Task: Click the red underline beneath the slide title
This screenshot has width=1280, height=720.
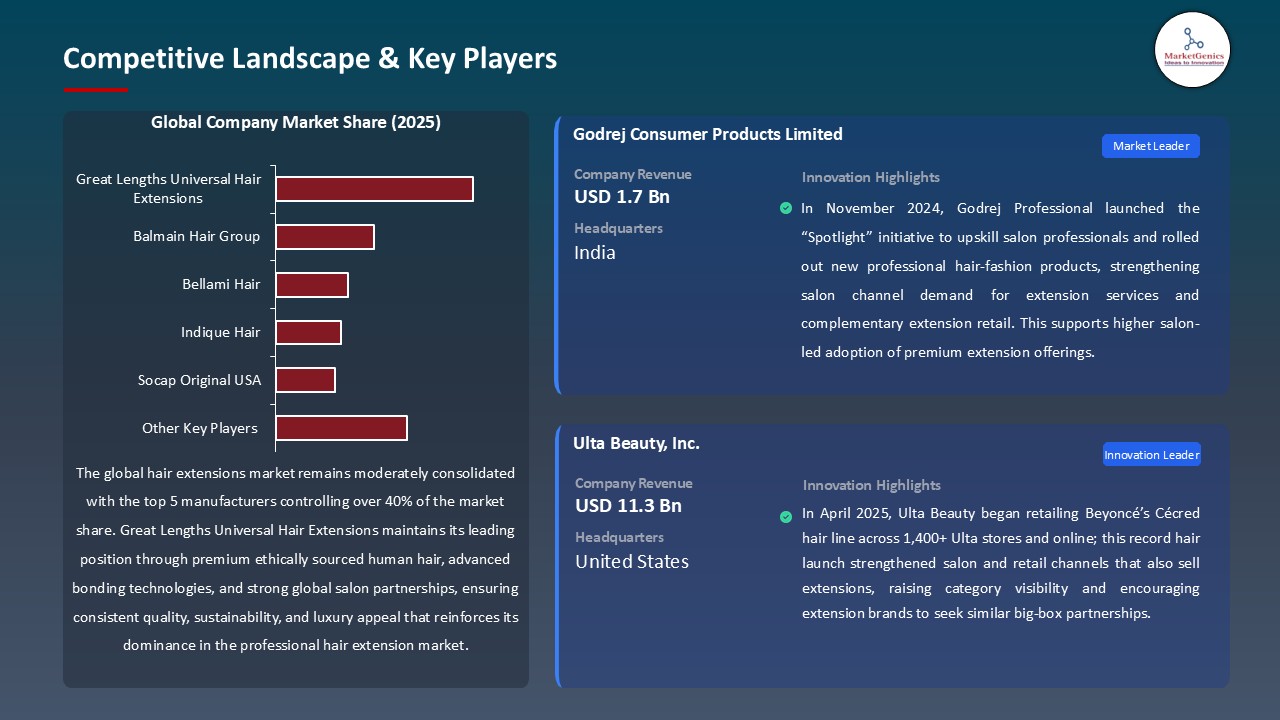Action: tap(95, 87)
